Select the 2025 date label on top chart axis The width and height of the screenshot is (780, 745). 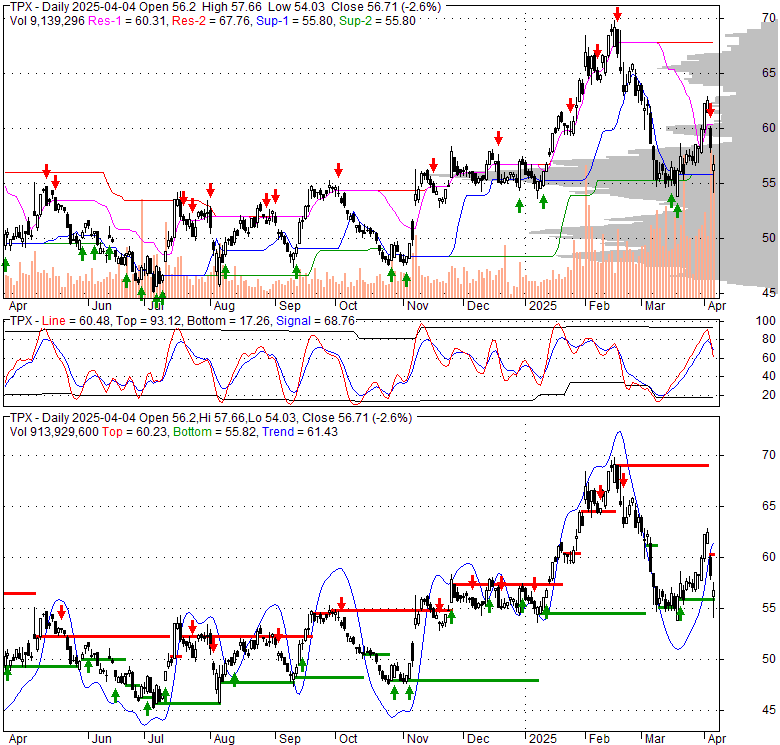(x=542, y=305)
